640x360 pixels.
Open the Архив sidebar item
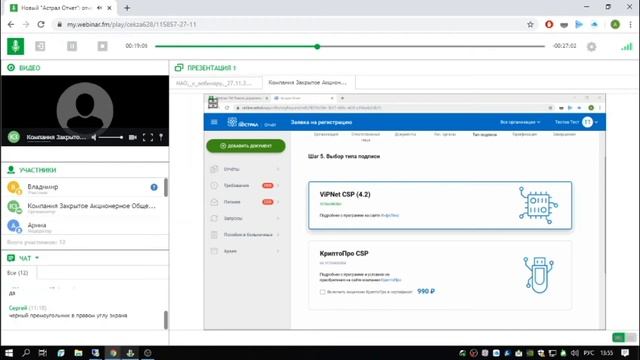tap(246, 251)
